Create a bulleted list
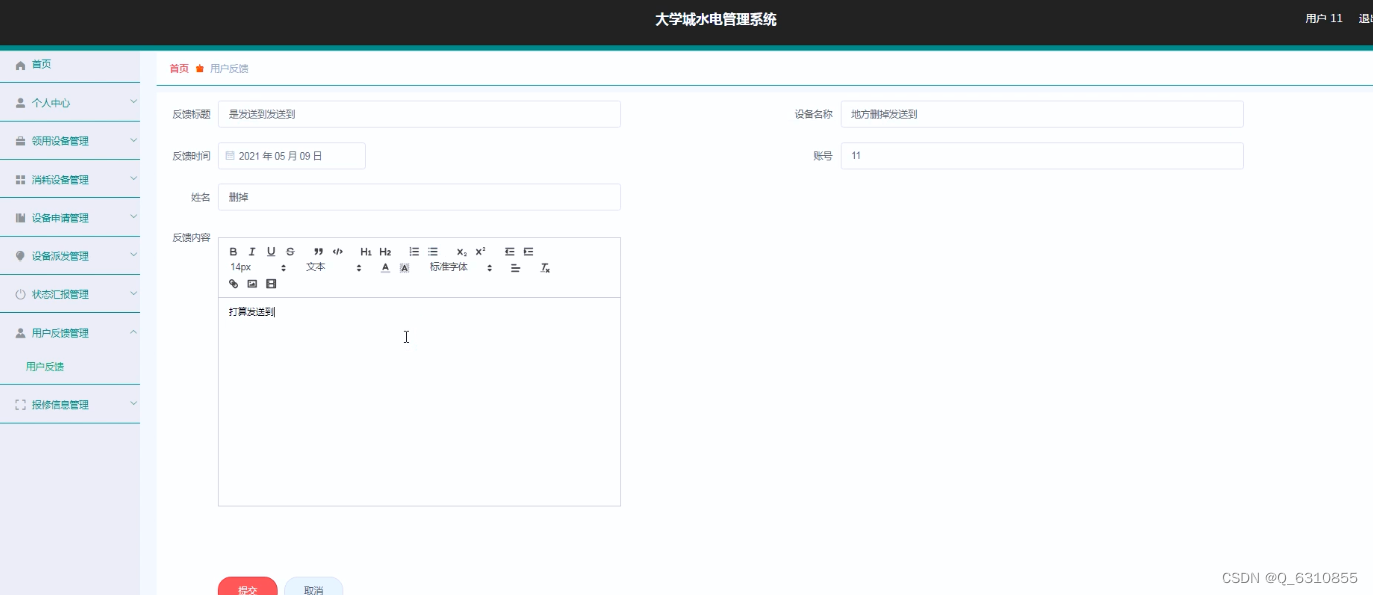The height and width of the screenshot is (595, 1373). [433, 252]
